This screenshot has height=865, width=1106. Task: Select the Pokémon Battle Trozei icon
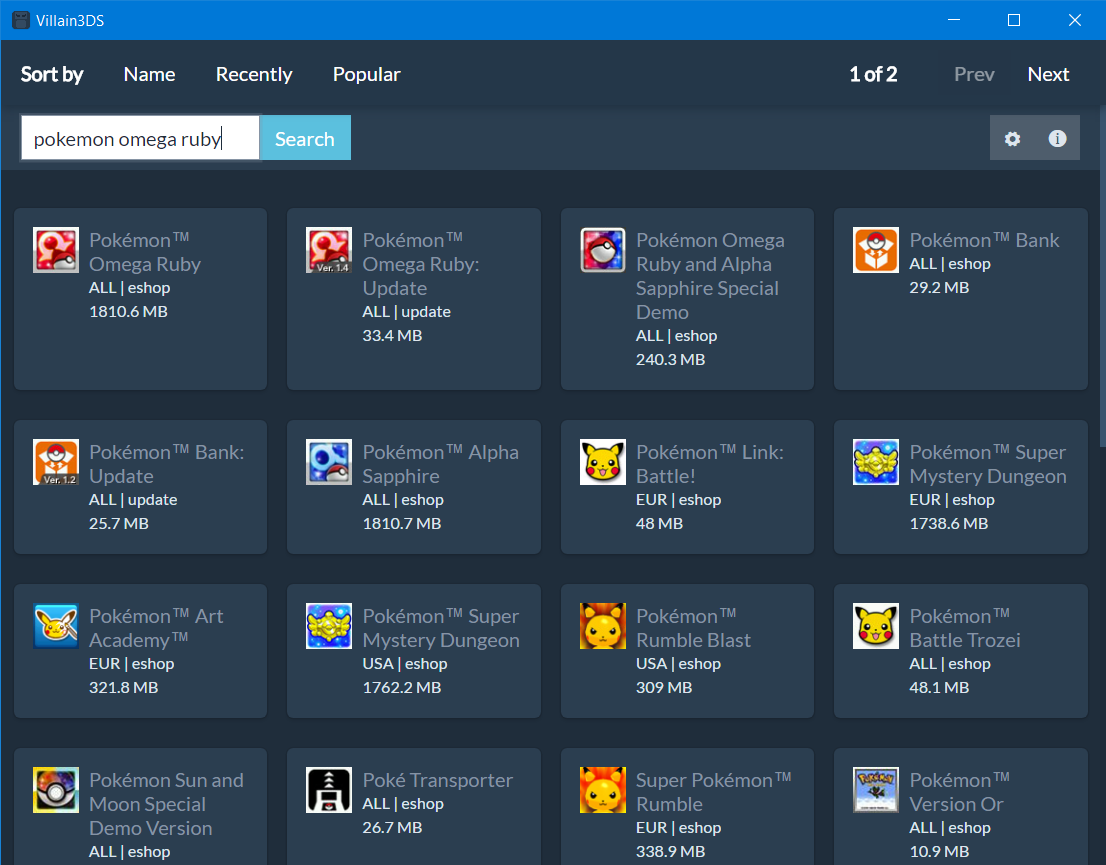pos(875,626)
